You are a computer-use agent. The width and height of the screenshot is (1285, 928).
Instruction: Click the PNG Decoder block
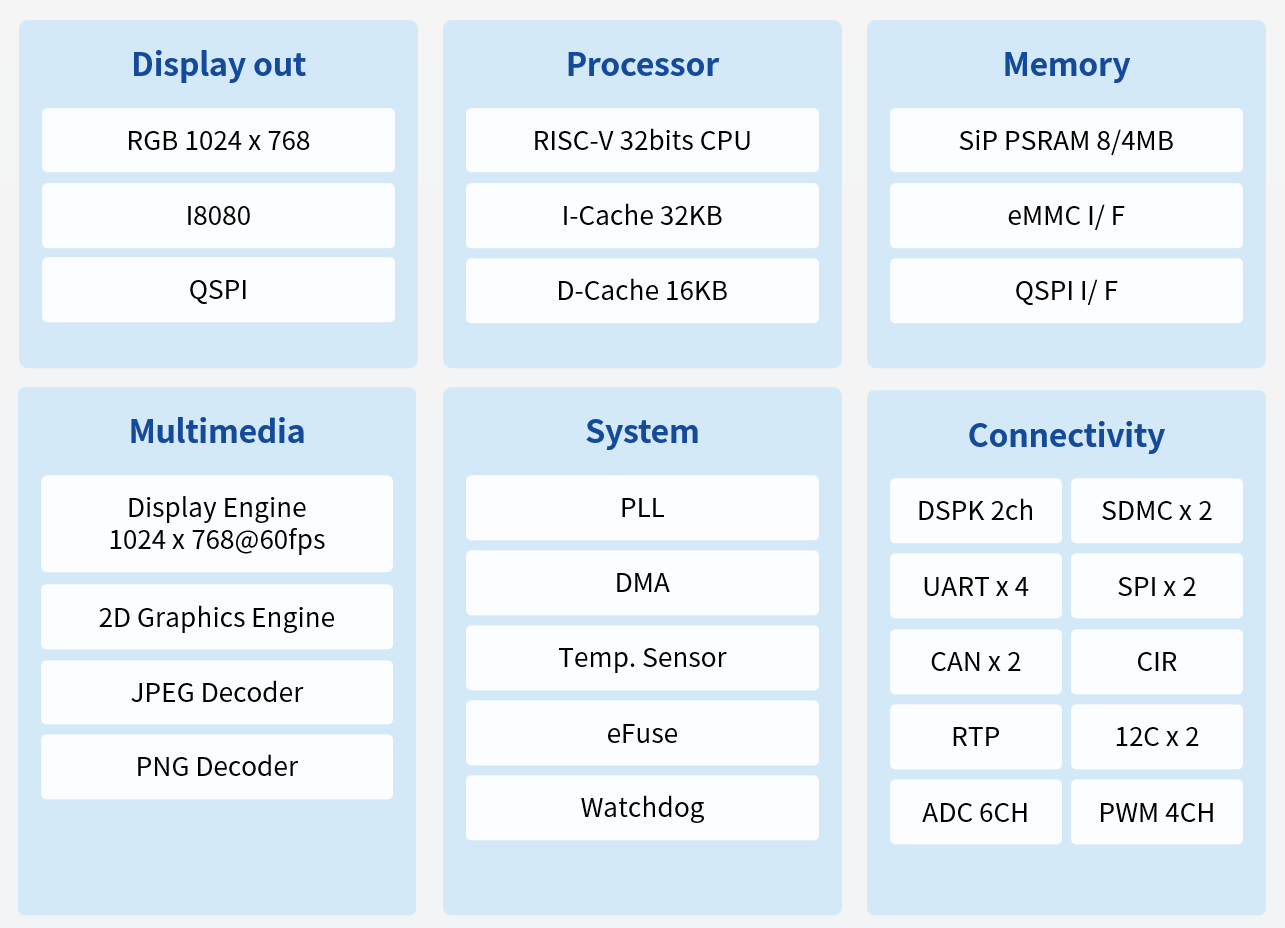point(217,767)
